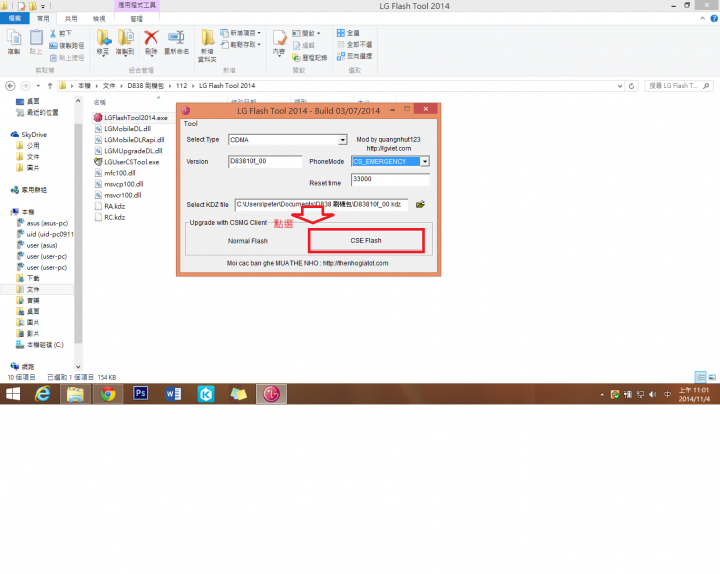Screen dimensions: 720x574
Task: Click the Cut (剪下) ribbon item
Action: (61, 34)
